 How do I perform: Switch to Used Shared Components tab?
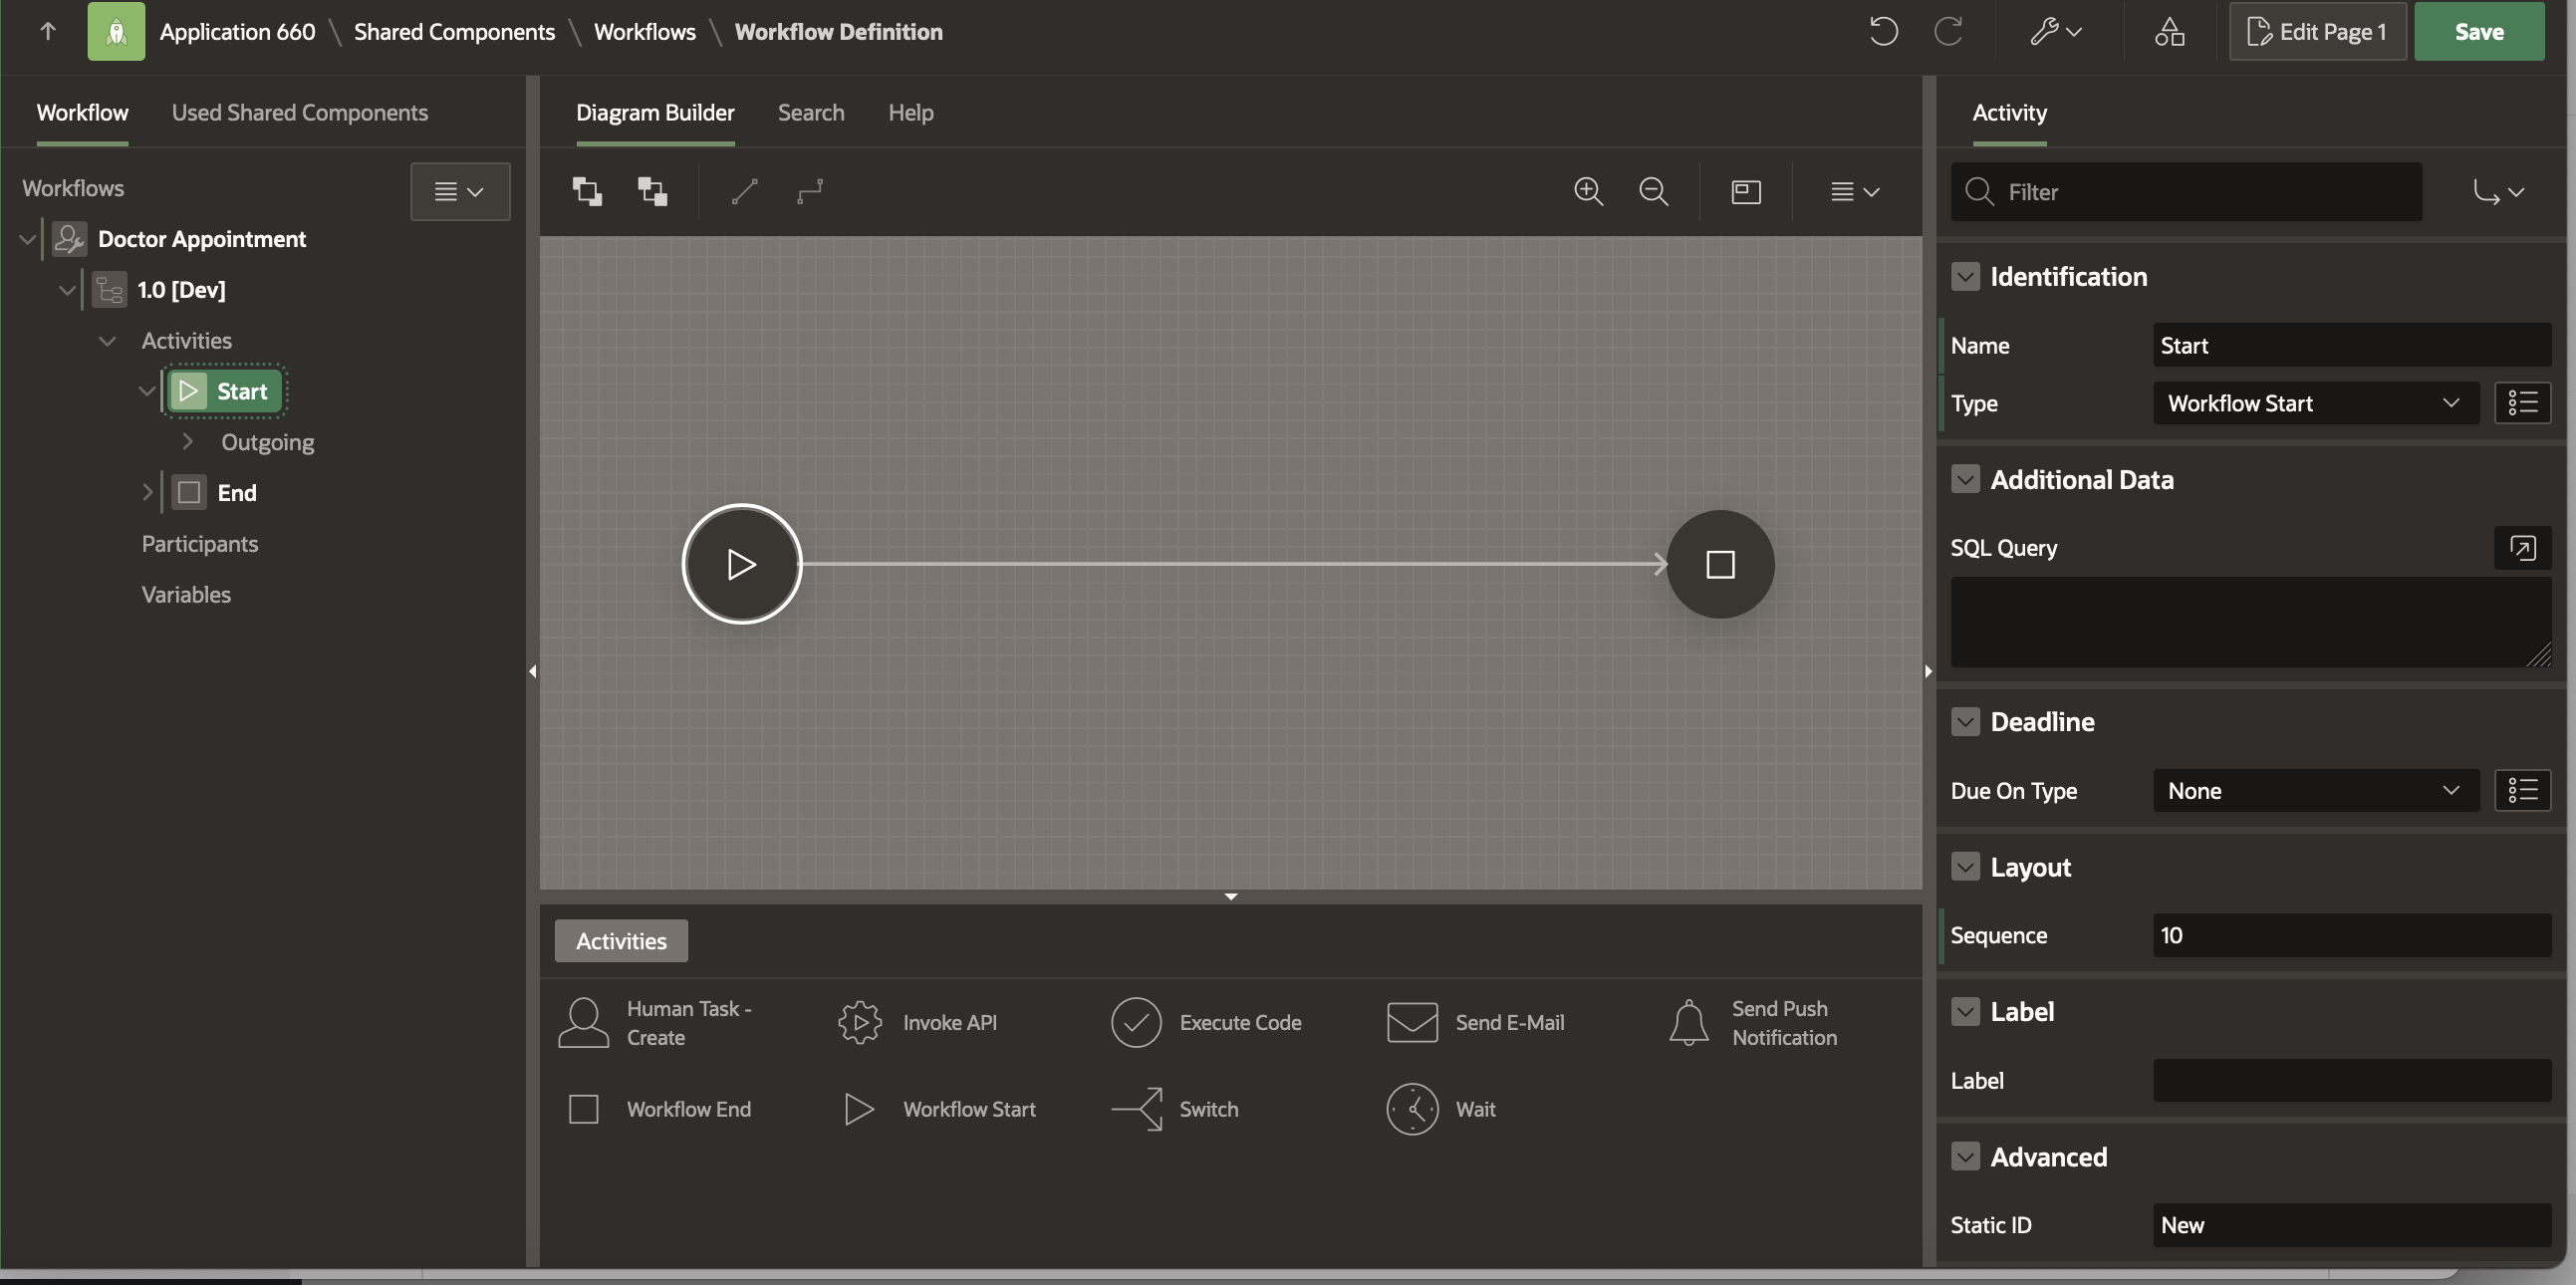[x=299, y=113]
